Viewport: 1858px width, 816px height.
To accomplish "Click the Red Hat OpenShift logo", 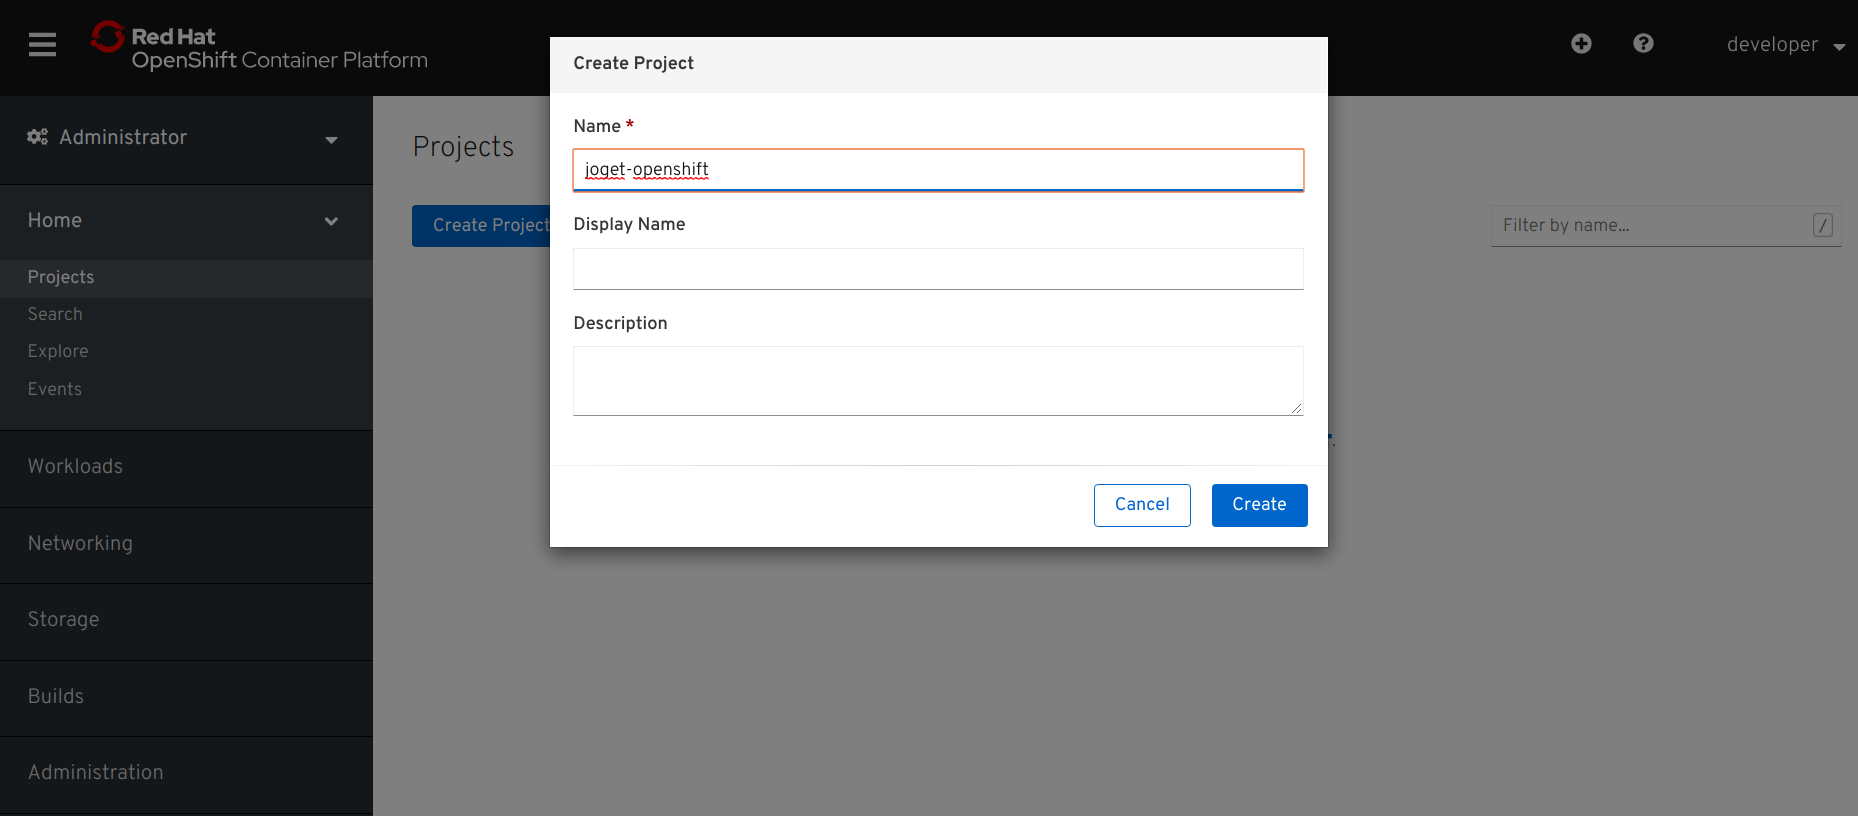I will click(259, 47).
